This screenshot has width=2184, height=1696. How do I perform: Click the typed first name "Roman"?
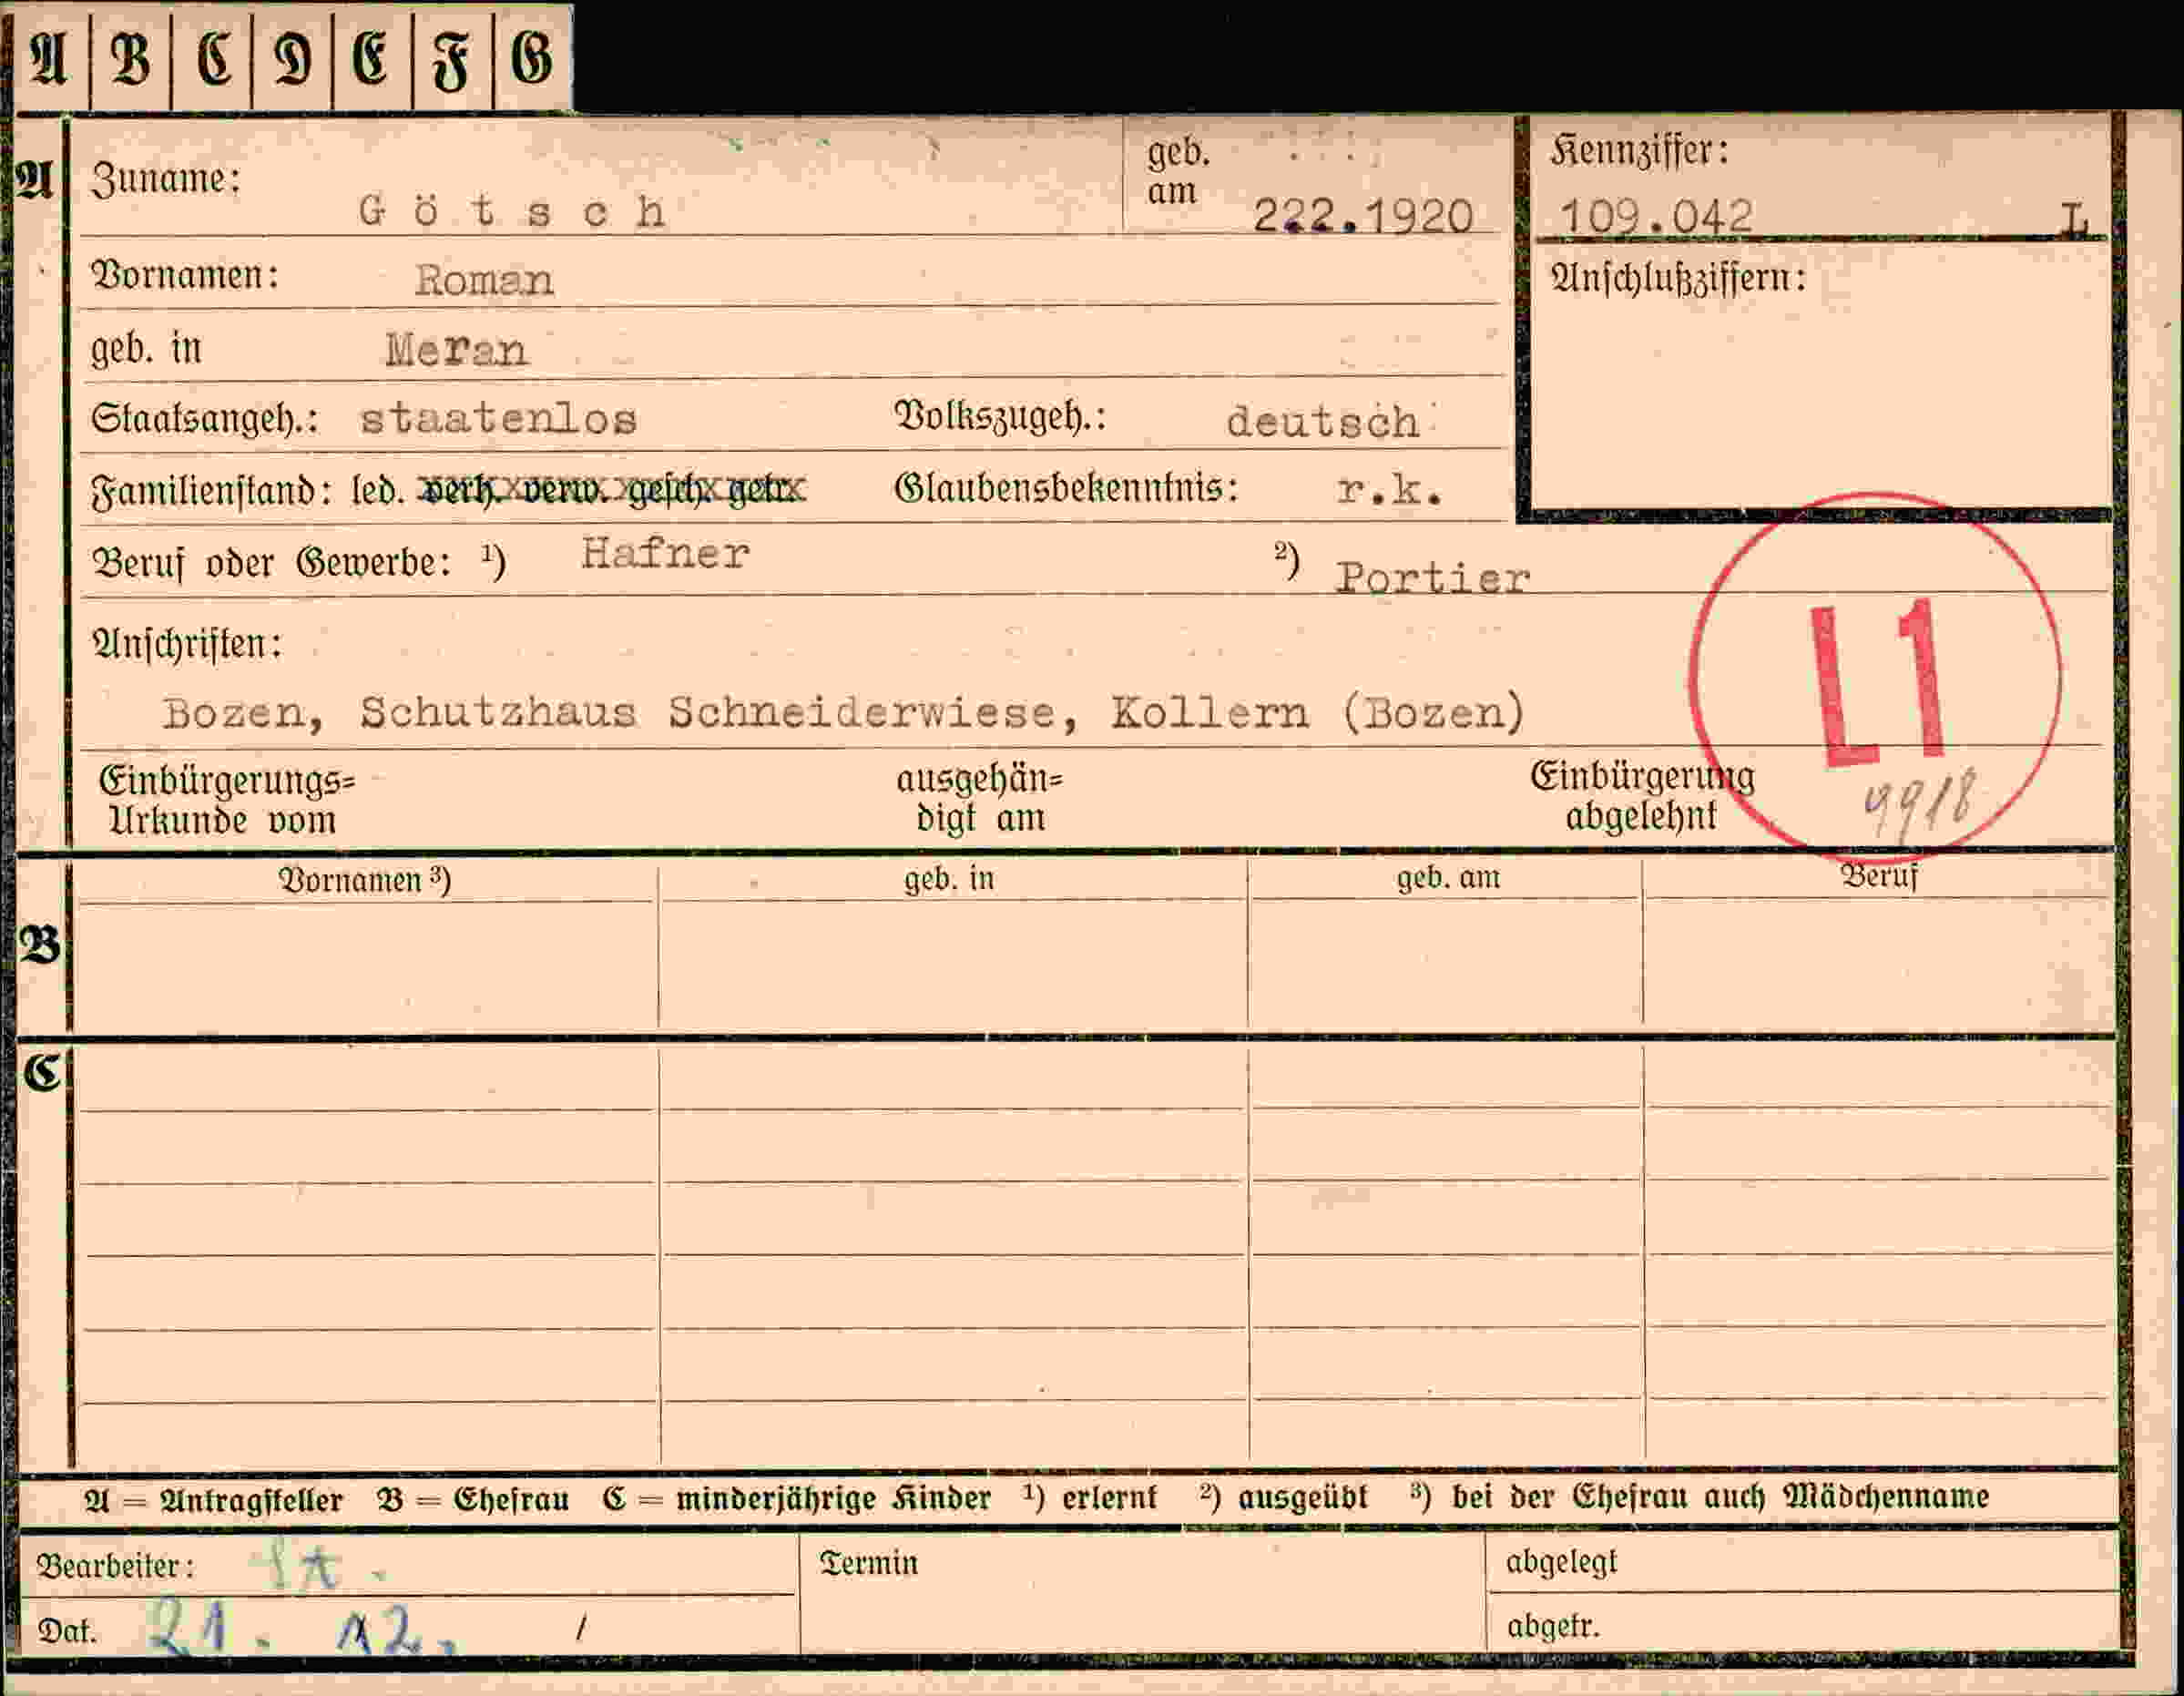[x=484, y=280]
